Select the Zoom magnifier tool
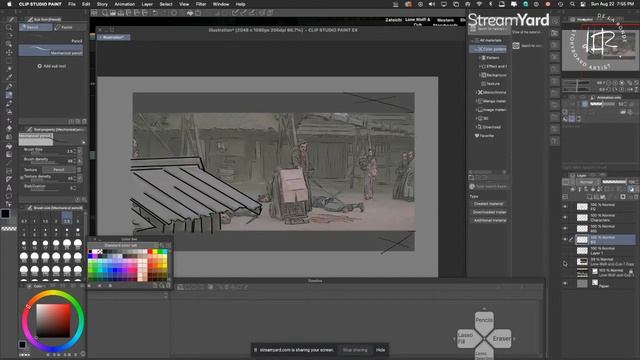The width and height of the screenshot is (640, 360). click(9, 27)
